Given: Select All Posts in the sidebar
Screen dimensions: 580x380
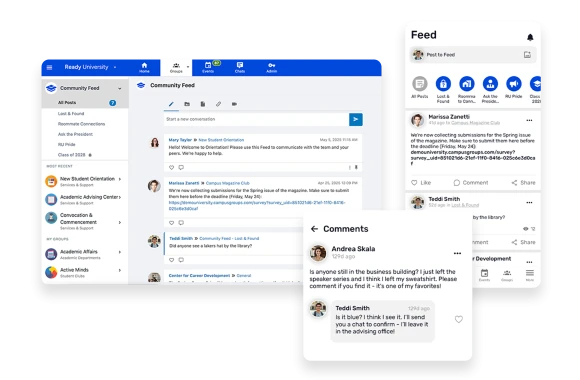Looking at the screenshot, I should tap(67, 102).
